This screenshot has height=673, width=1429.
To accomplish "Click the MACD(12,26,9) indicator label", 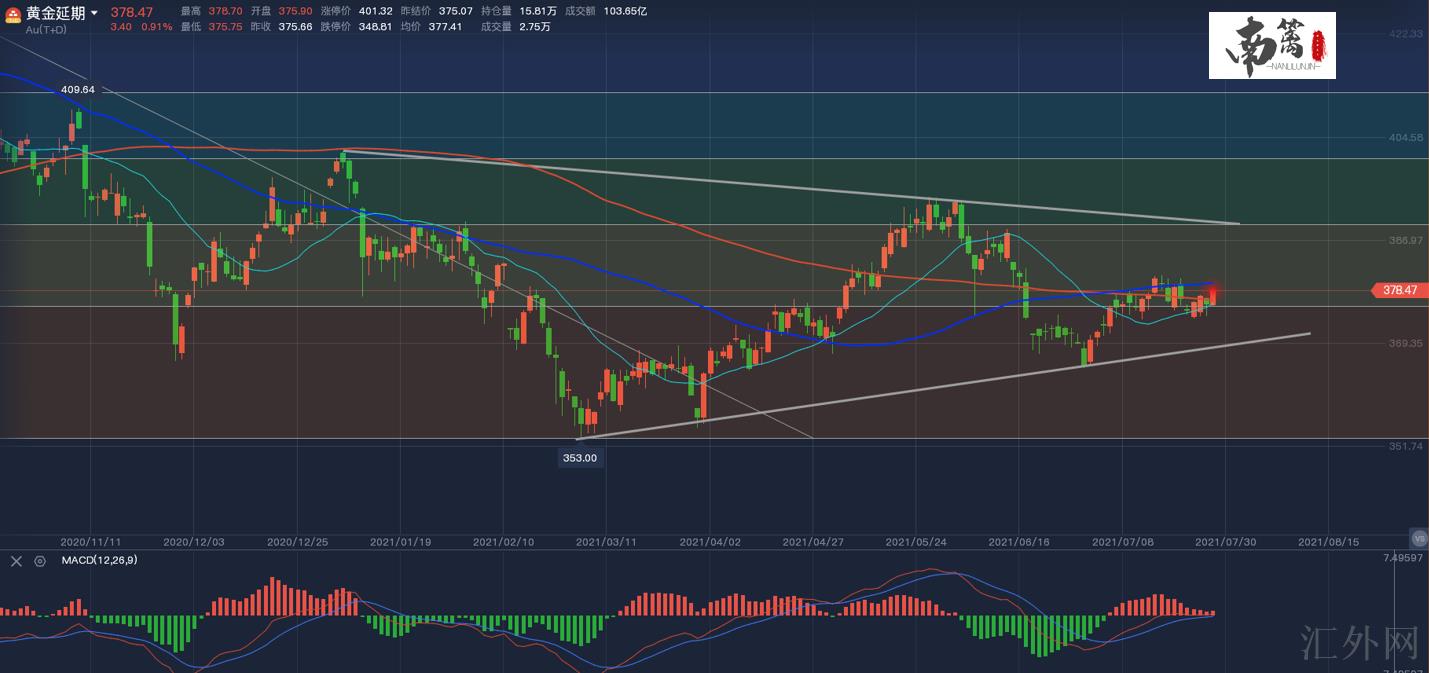I will point(99,560).
